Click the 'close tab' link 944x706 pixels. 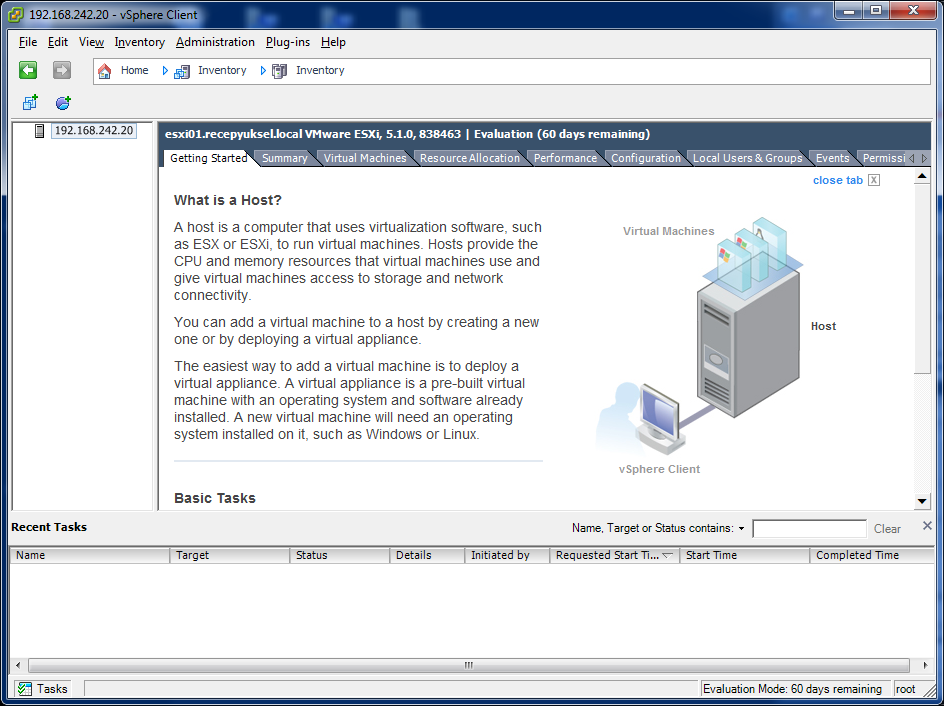coord(837,180)
